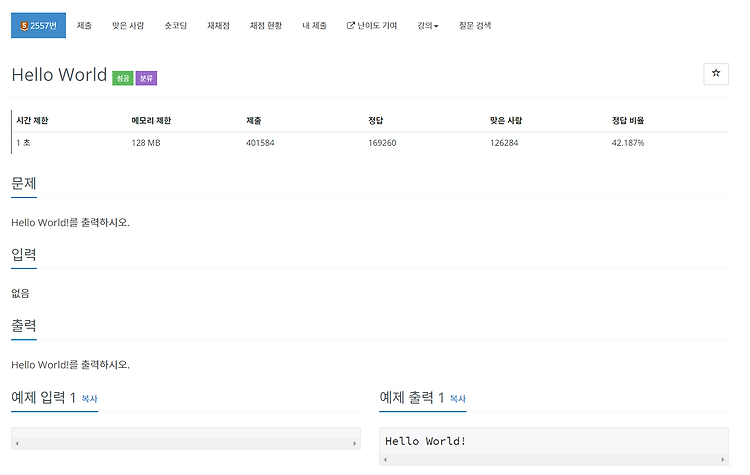750x475 pixels.
Task: Open the 맞은 사람 navigation tab
Action: [128, 25]
